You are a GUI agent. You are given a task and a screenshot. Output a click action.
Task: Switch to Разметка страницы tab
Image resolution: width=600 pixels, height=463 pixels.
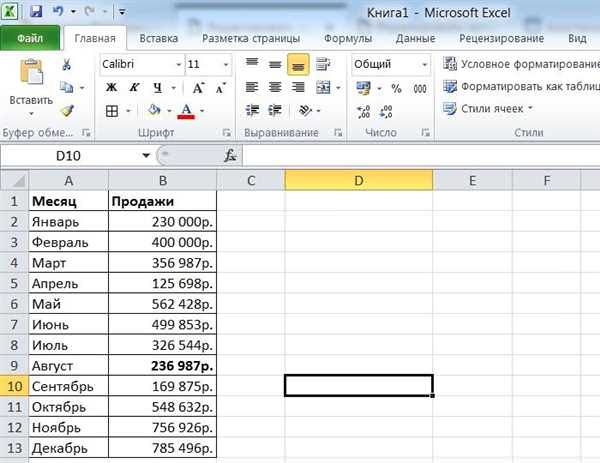tap(251, 38)
